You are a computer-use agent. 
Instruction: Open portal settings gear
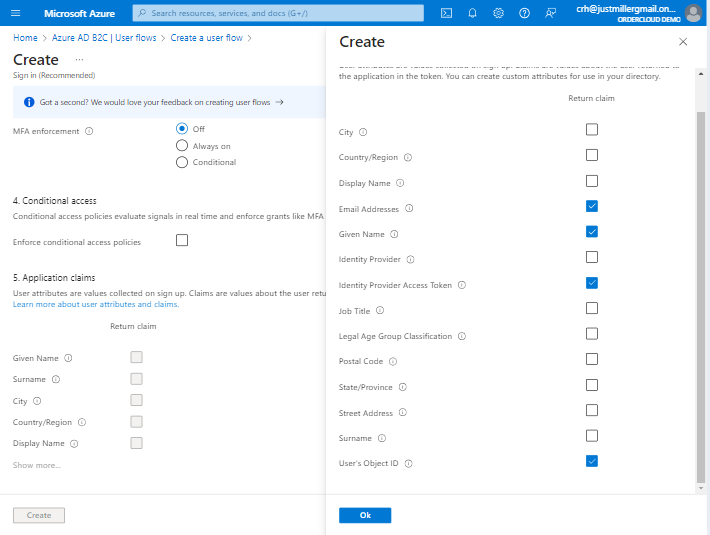(498, 13)
